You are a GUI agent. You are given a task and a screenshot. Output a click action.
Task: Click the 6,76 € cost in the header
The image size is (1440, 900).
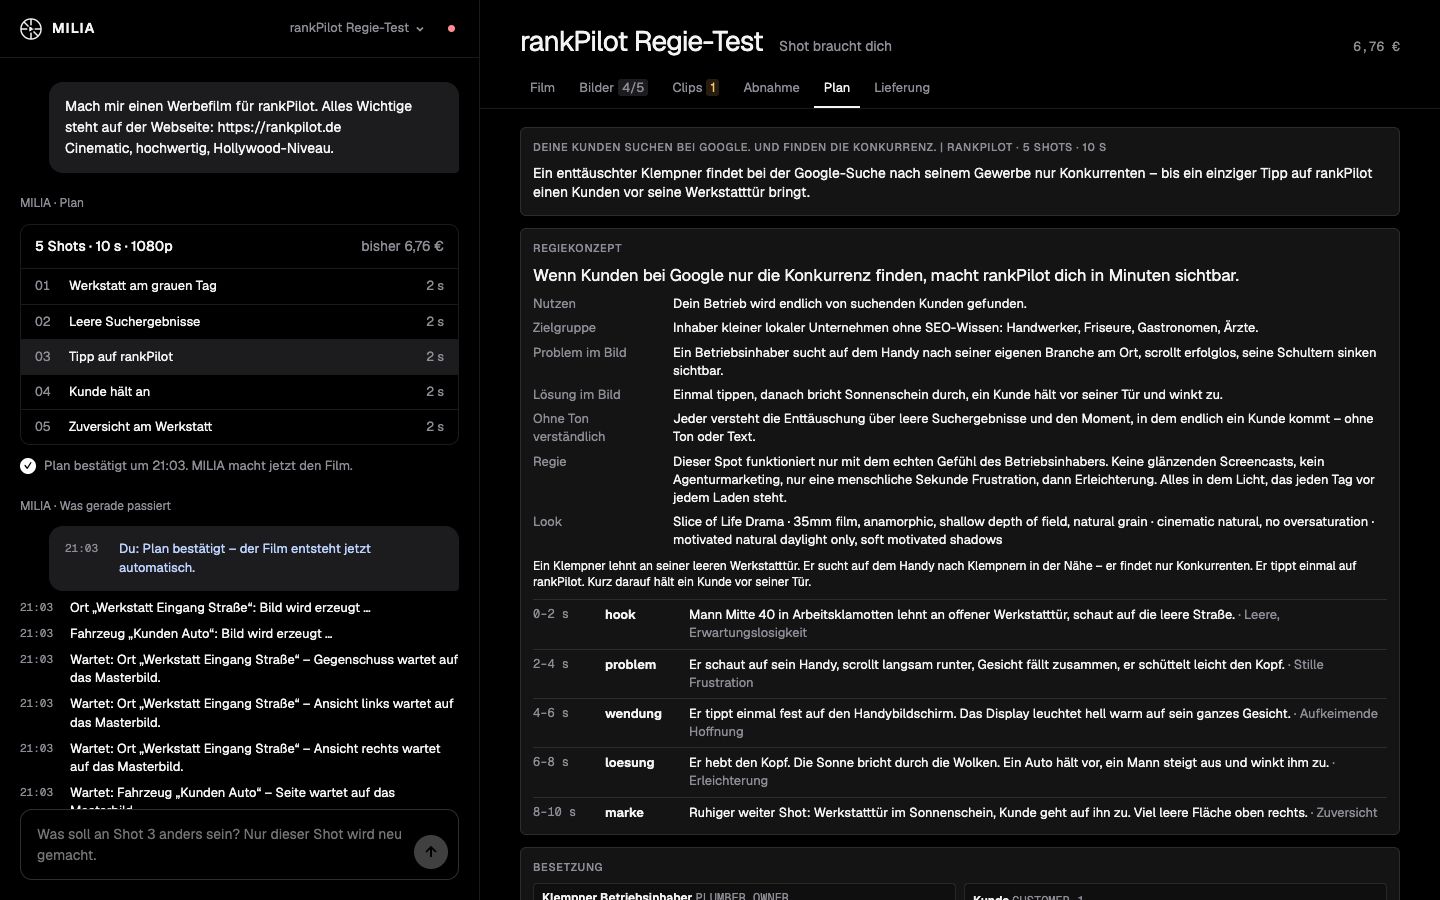click(x=1376, y=46)
